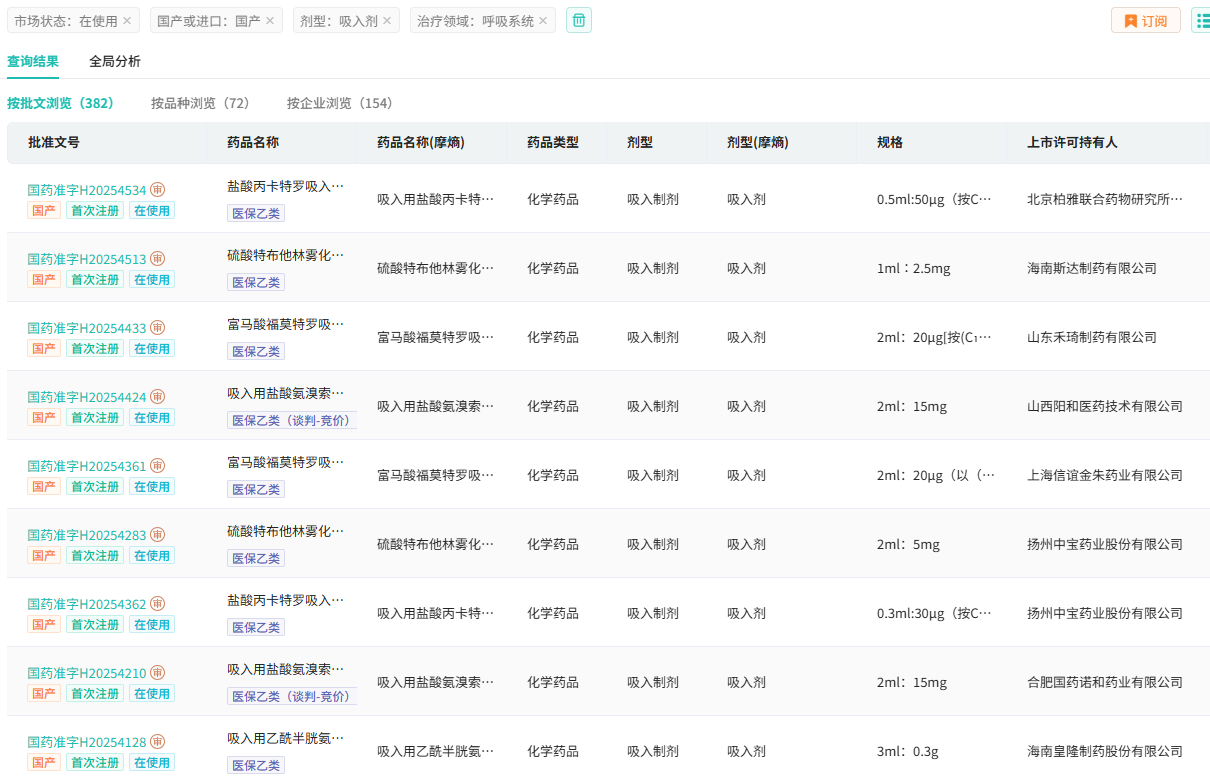Click the 审 icon beside 国药准字H20254433
The height and width of the screenshot is (784, 1210).
(x=158, y=328)
